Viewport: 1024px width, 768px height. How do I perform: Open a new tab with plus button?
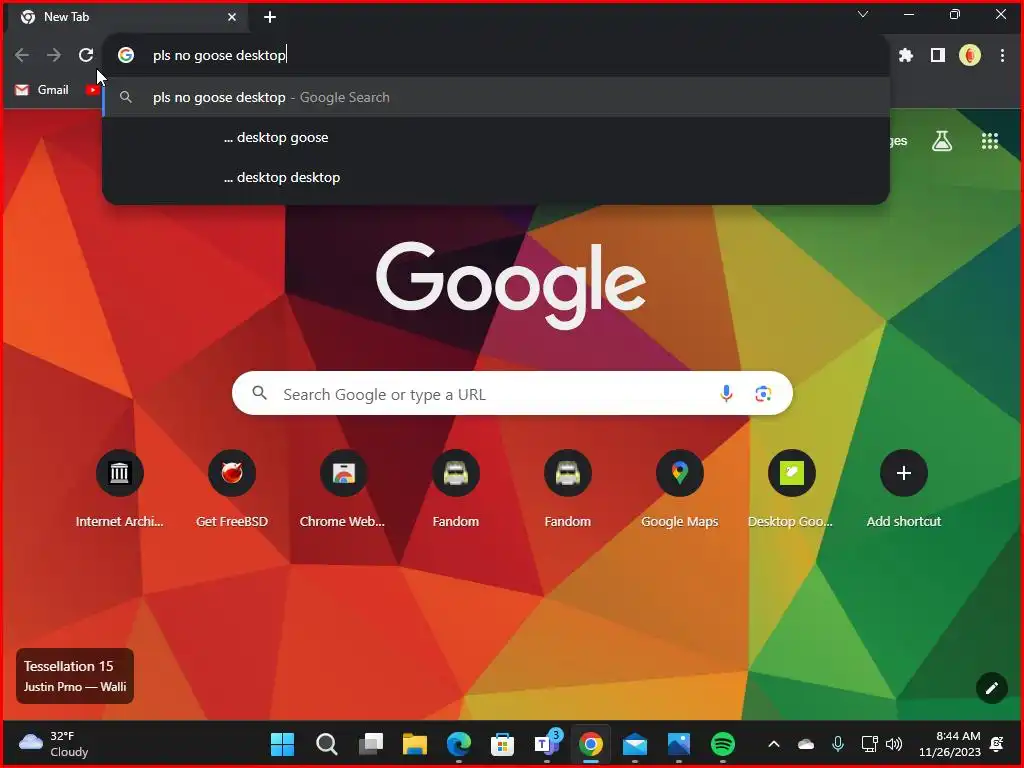[x=270, y=17]
